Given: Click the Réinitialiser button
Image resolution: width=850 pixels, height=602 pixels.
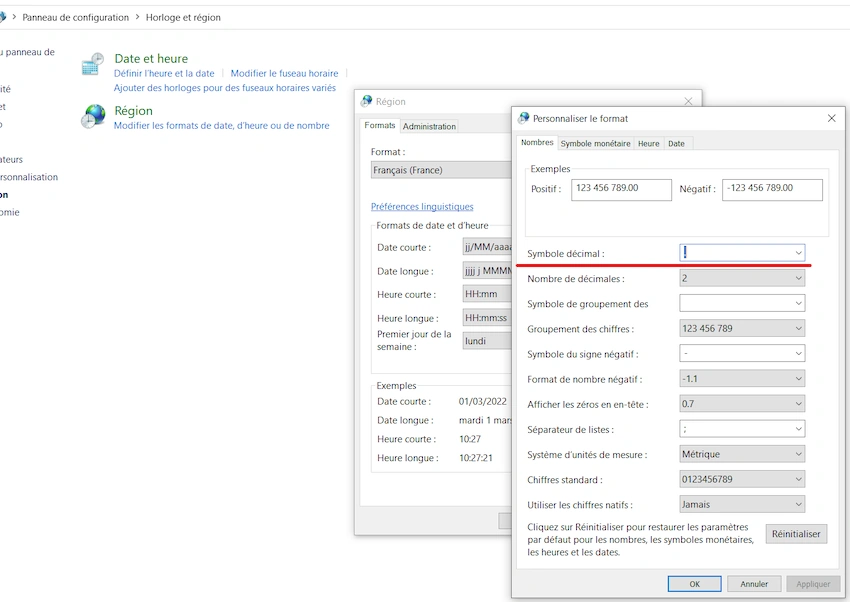Looking at the screenshot, I should pos(796,534).
